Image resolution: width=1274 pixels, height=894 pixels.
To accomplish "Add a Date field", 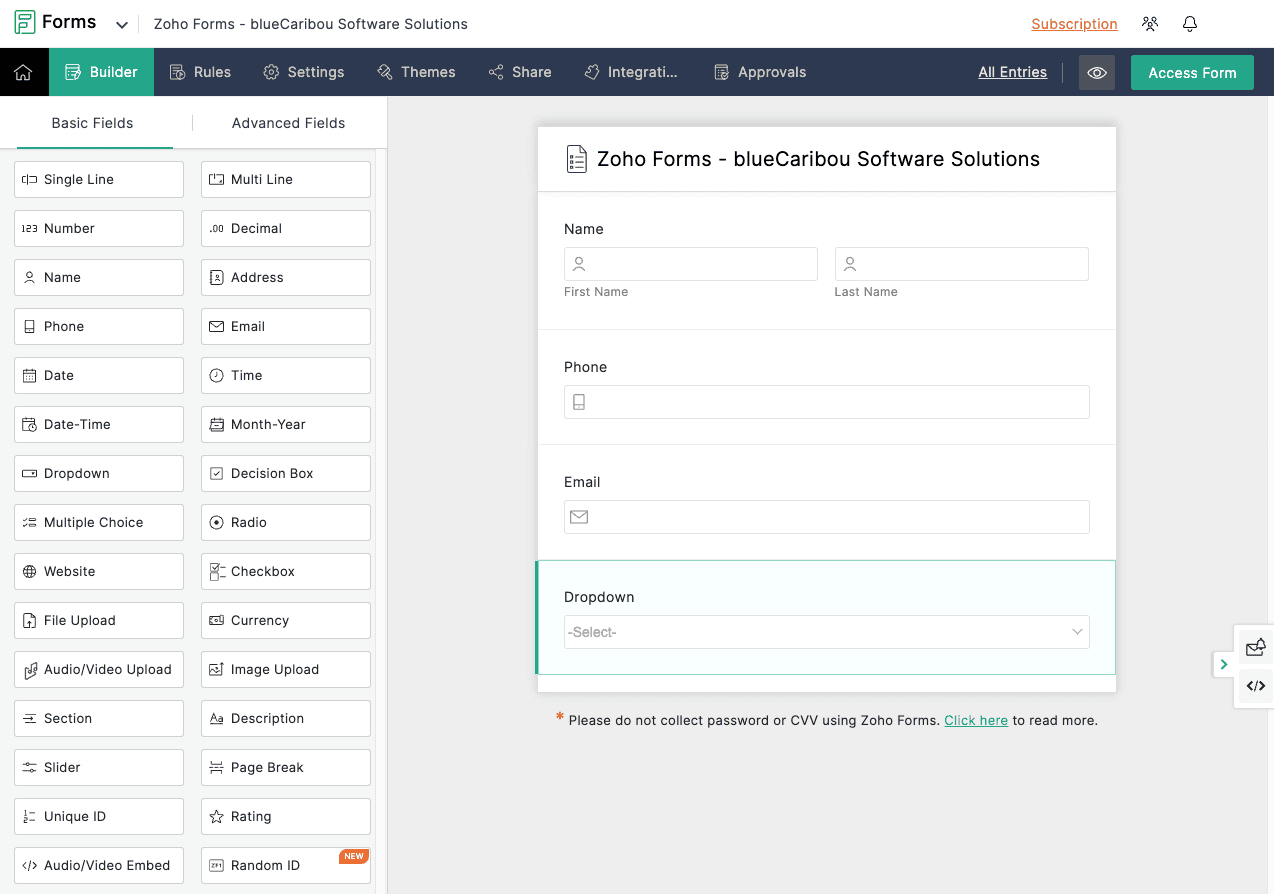I will tap(99, 375).
